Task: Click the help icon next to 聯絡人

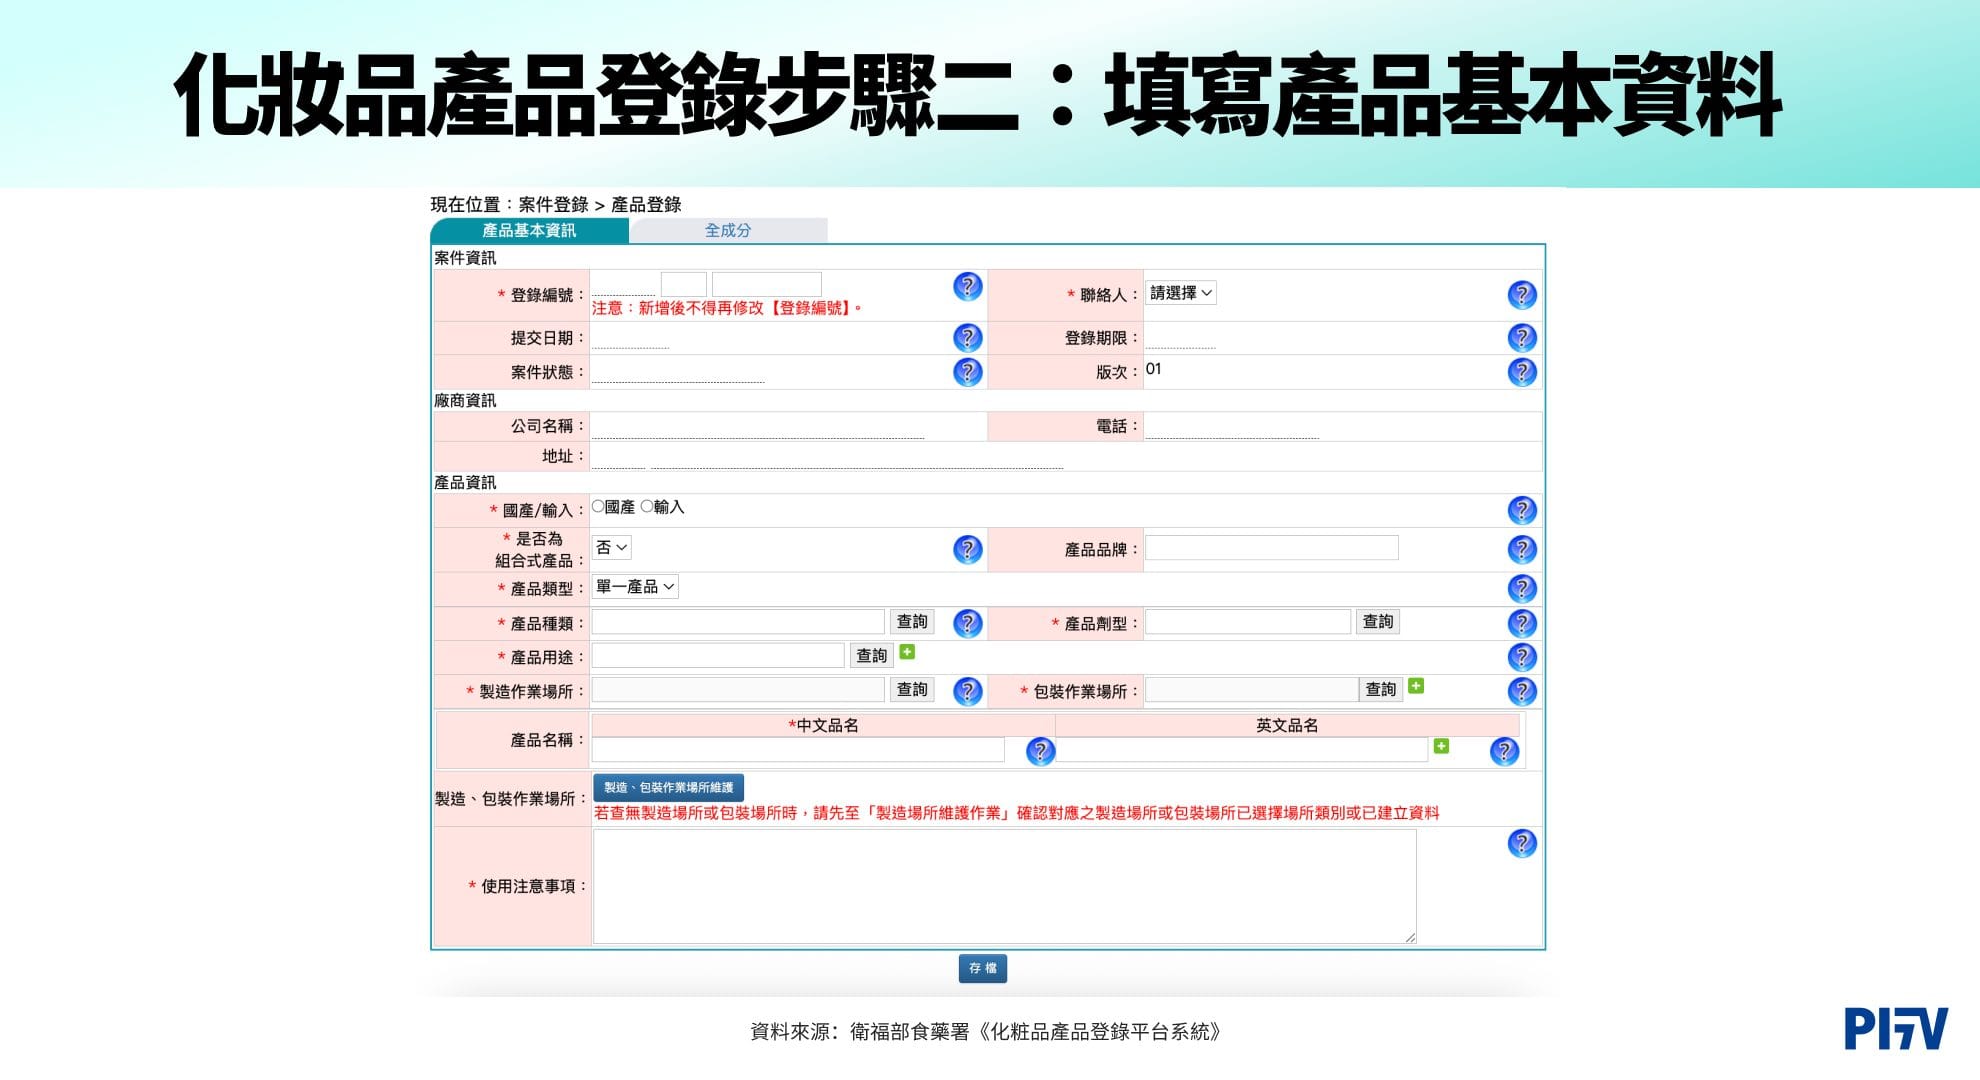Action: coord(1521,294)
